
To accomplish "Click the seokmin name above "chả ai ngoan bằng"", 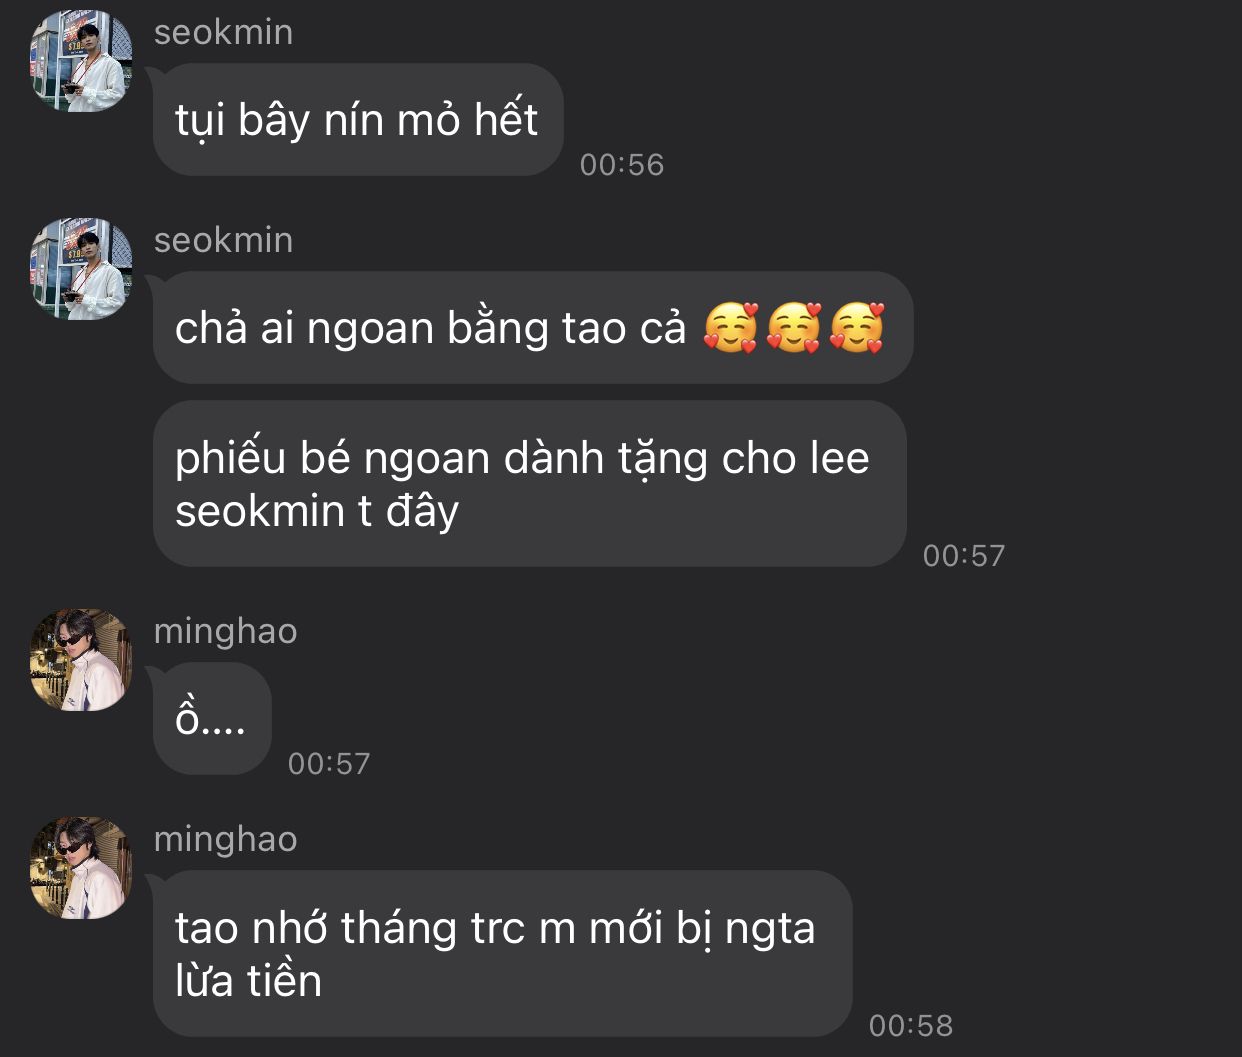I will click(x=224, y=240).
